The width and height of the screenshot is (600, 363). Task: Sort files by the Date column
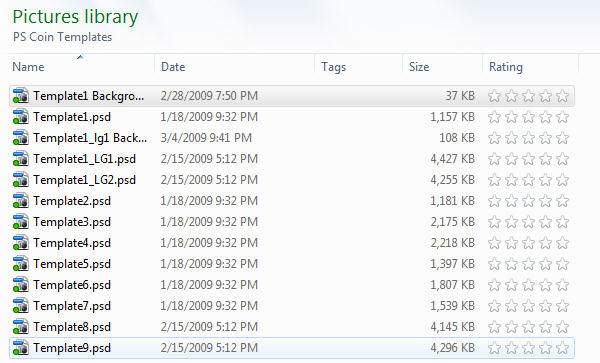tap(173, 67)
